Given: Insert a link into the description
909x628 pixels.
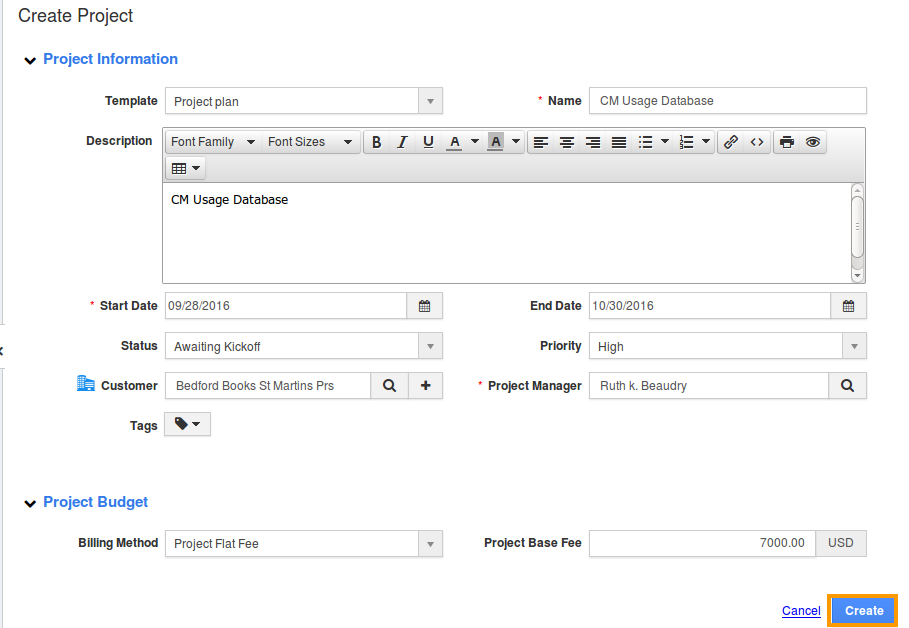Looking at the screenshot, I should 729,141.
